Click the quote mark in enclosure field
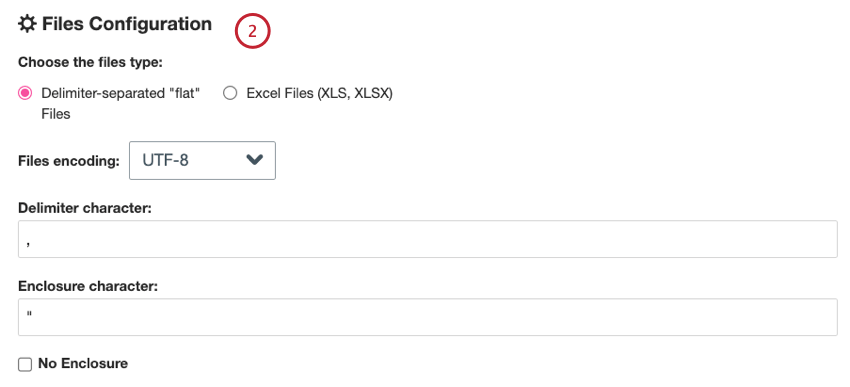This screenshot has height=387, width=850. [x=28, y=314]
